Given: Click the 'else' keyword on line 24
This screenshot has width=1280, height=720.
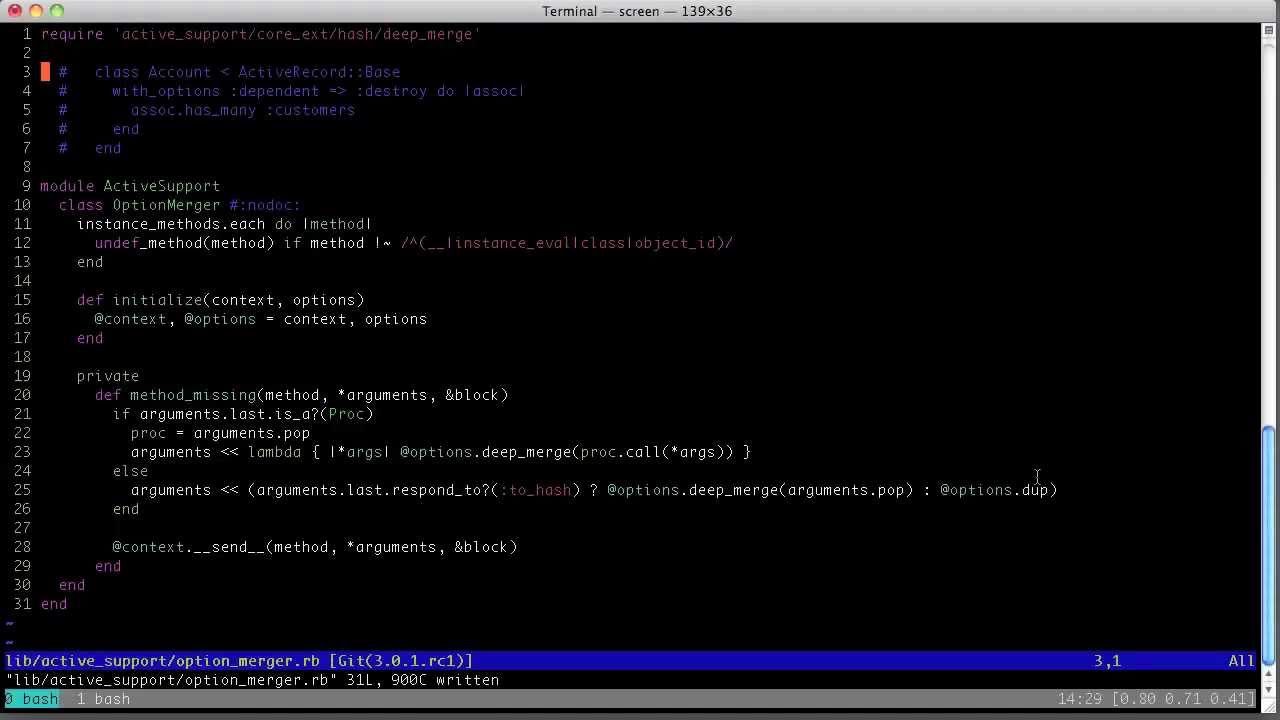Looking at the screenshot, I should point(130,471).
